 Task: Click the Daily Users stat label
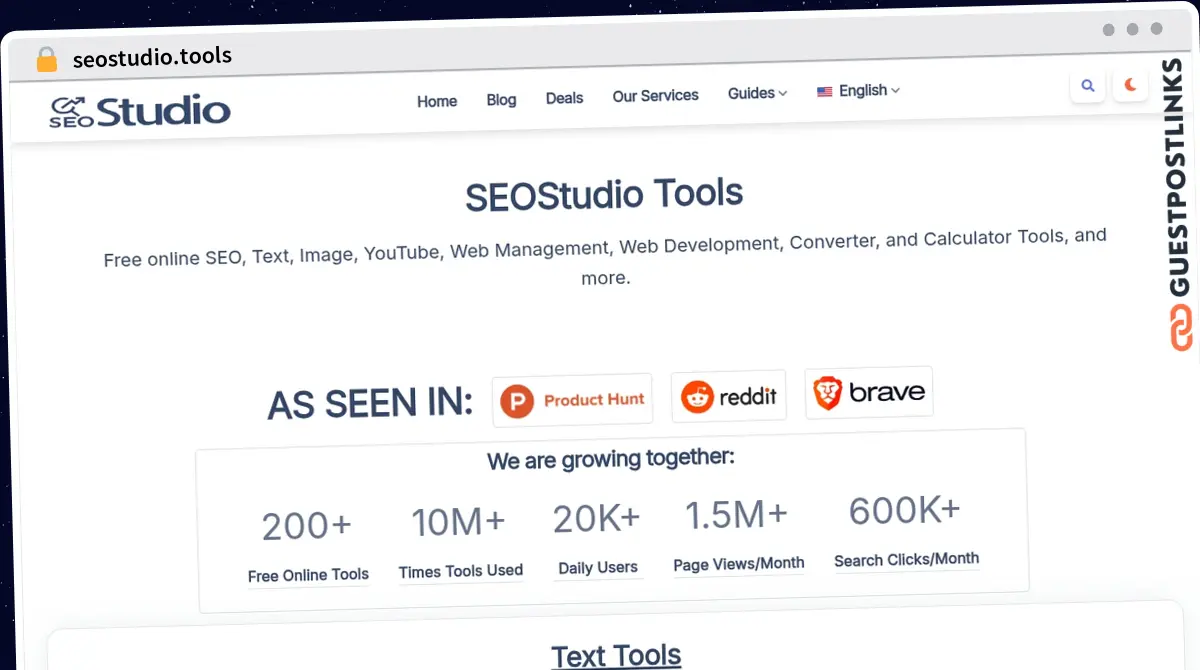coord(597,568)
